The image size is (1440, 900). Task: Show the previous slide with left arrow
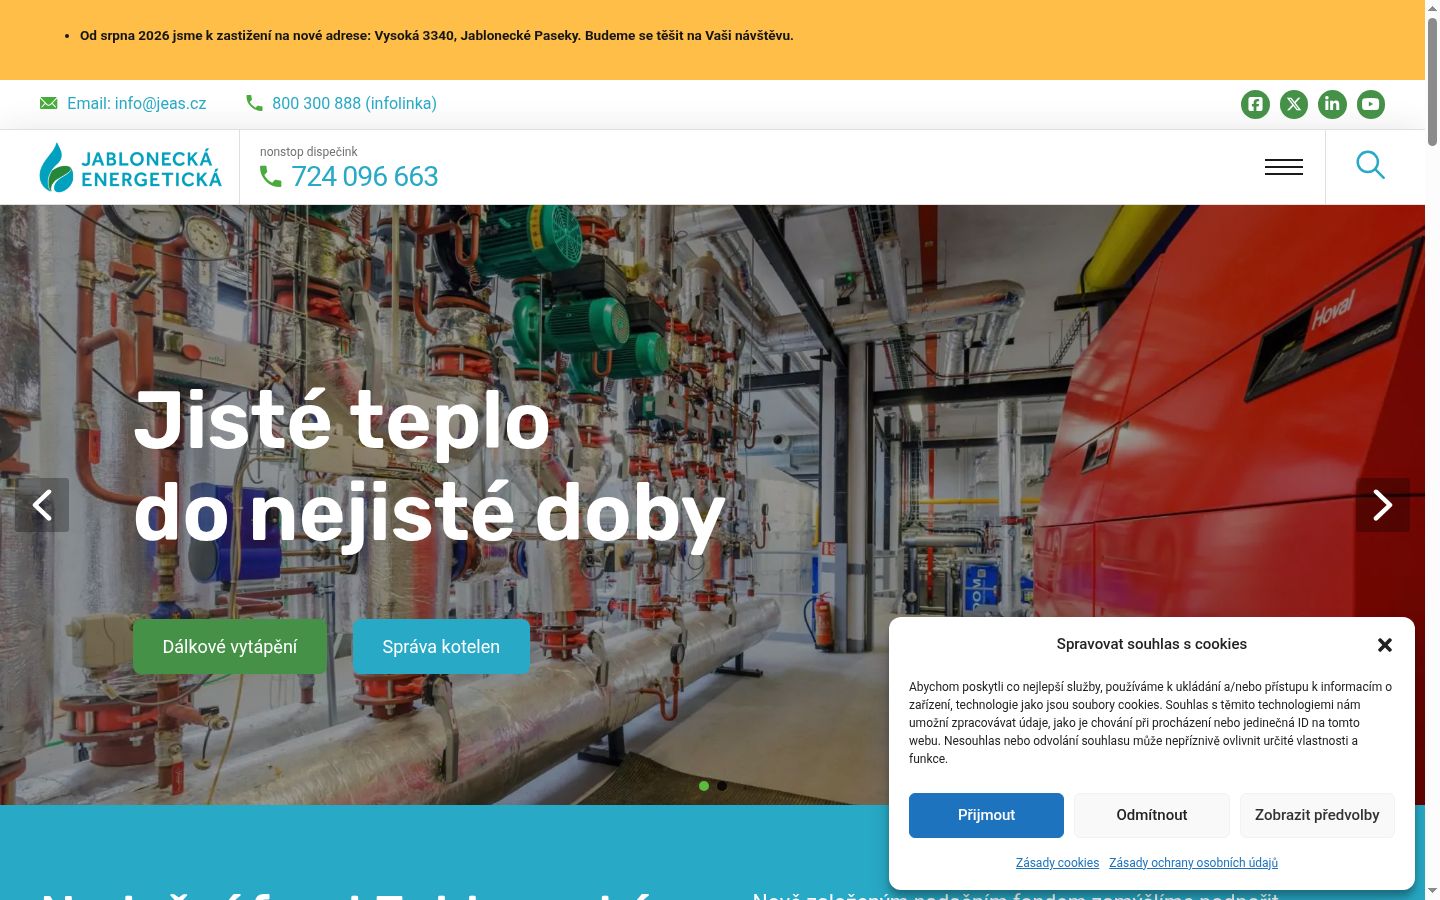tap(42, 505)
